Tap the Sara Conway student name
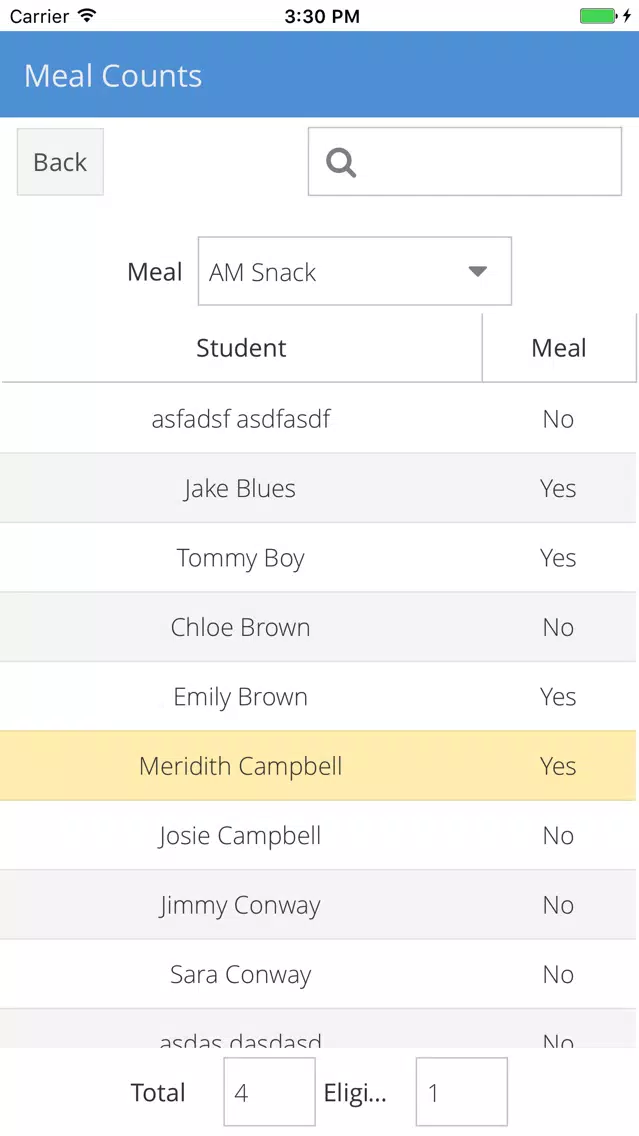639x1136 pixels. [x=241, y=975]
